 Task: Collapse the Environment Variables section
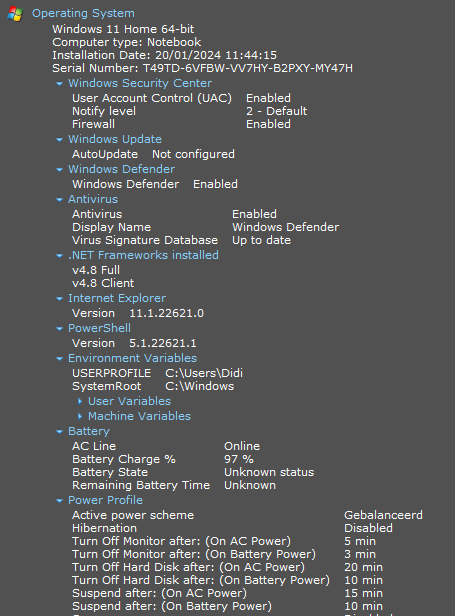click(59, 359)
